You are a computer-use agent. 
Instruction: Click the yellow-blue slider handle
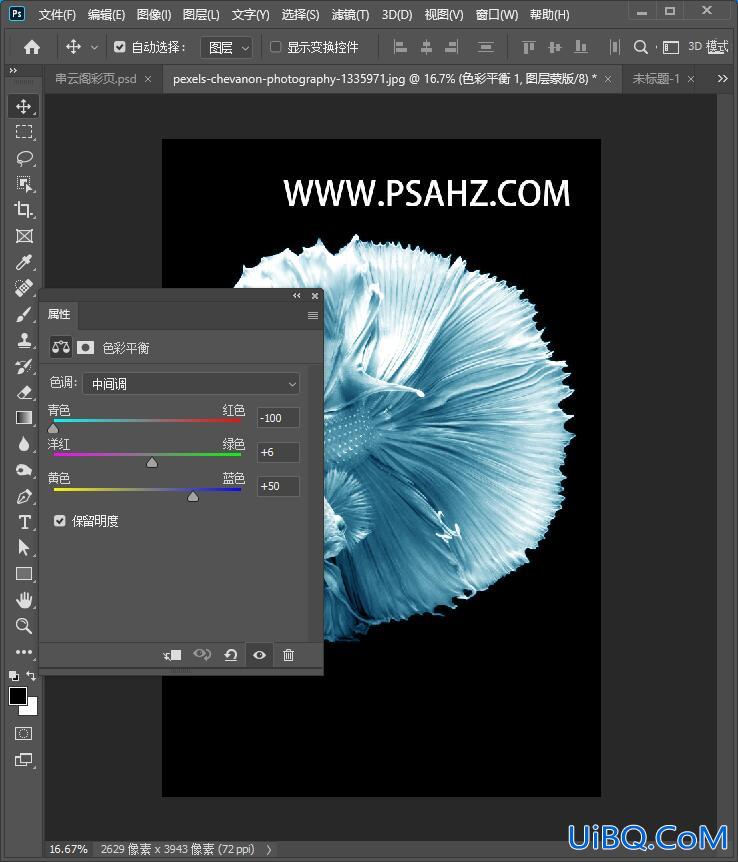pyautogui.click(x=192, y=496)
